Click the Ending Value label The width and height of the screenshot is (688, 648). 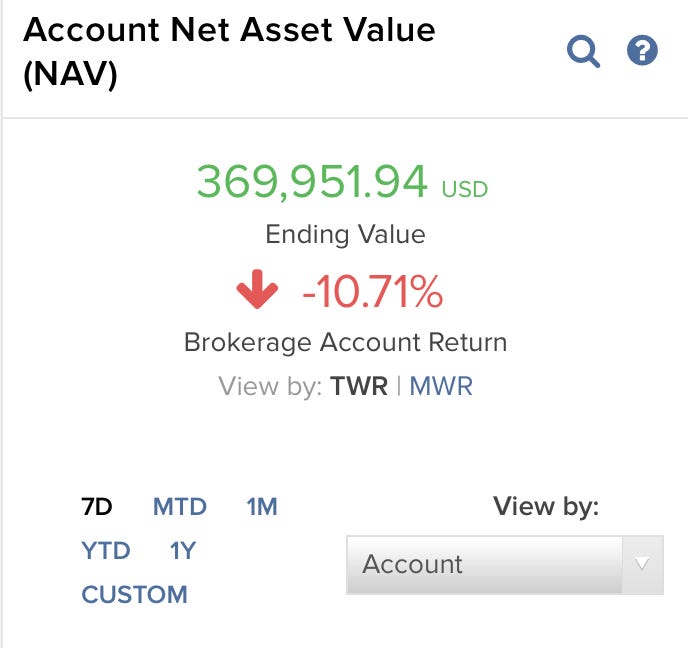(345, 235)
